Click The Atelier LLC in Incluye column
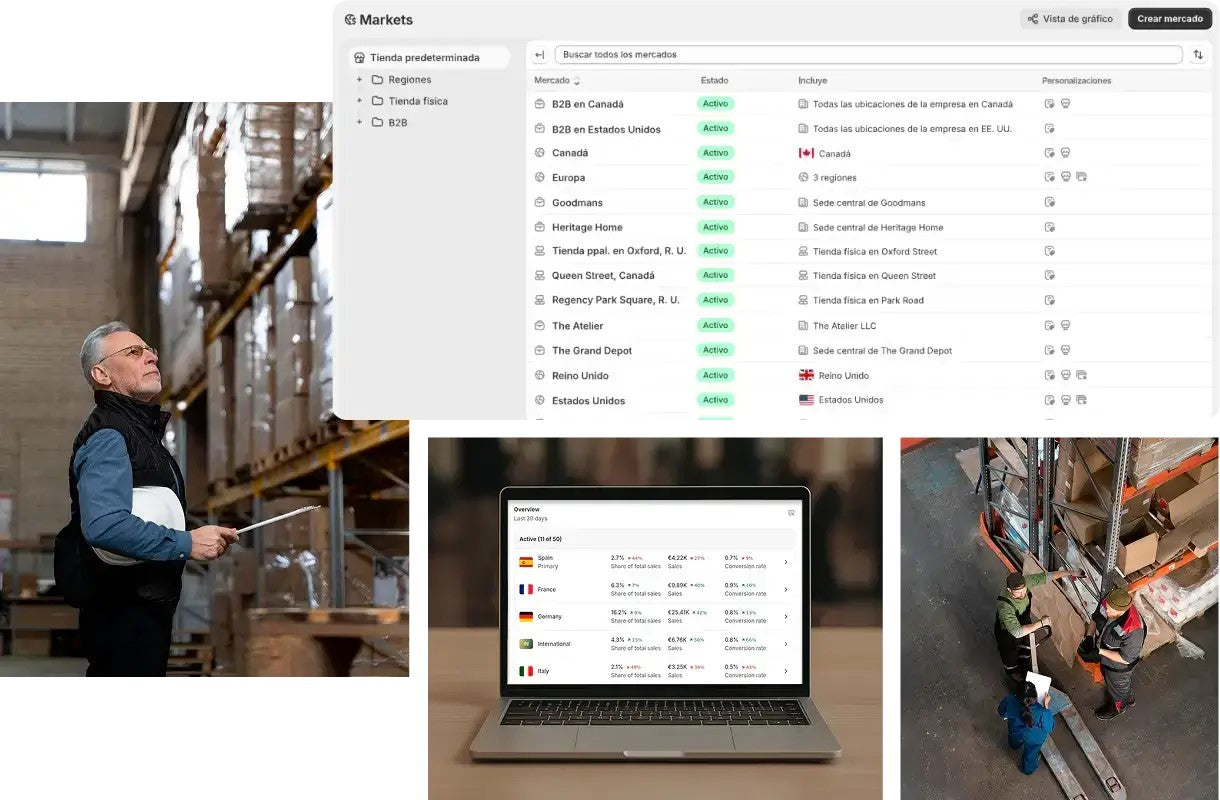This screenshot has width=1220, height=800. 844,326
